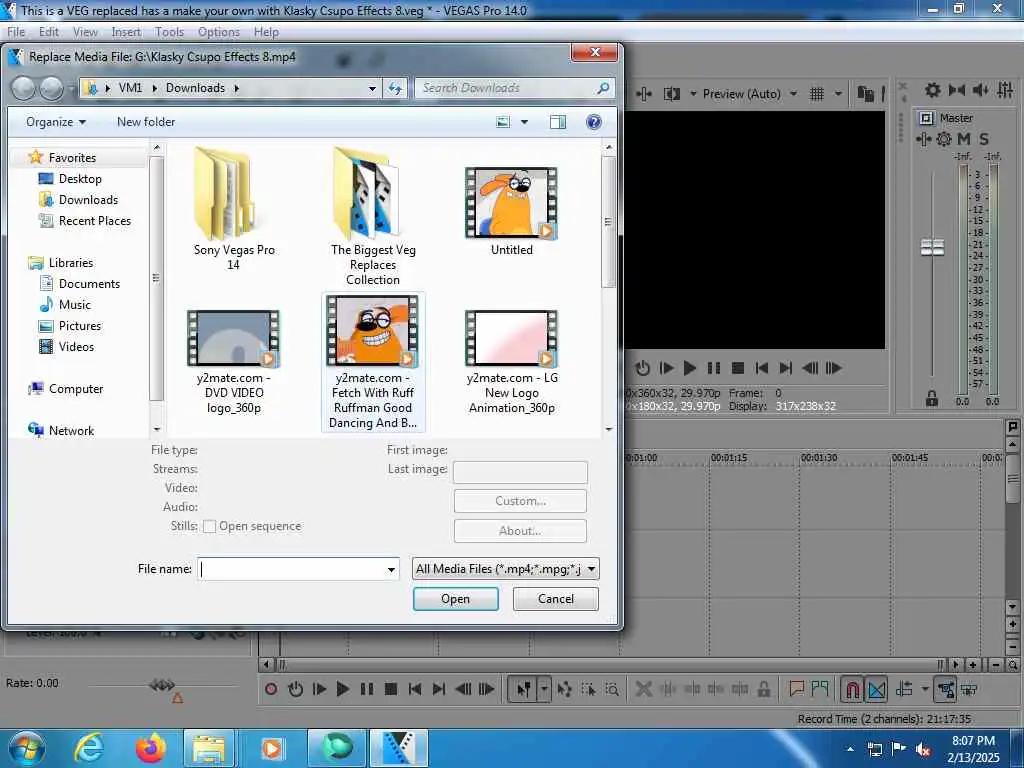Screen dimensions: 1024x768
Task: Click Play From Start in Video Preview
Action: [666, 368]
